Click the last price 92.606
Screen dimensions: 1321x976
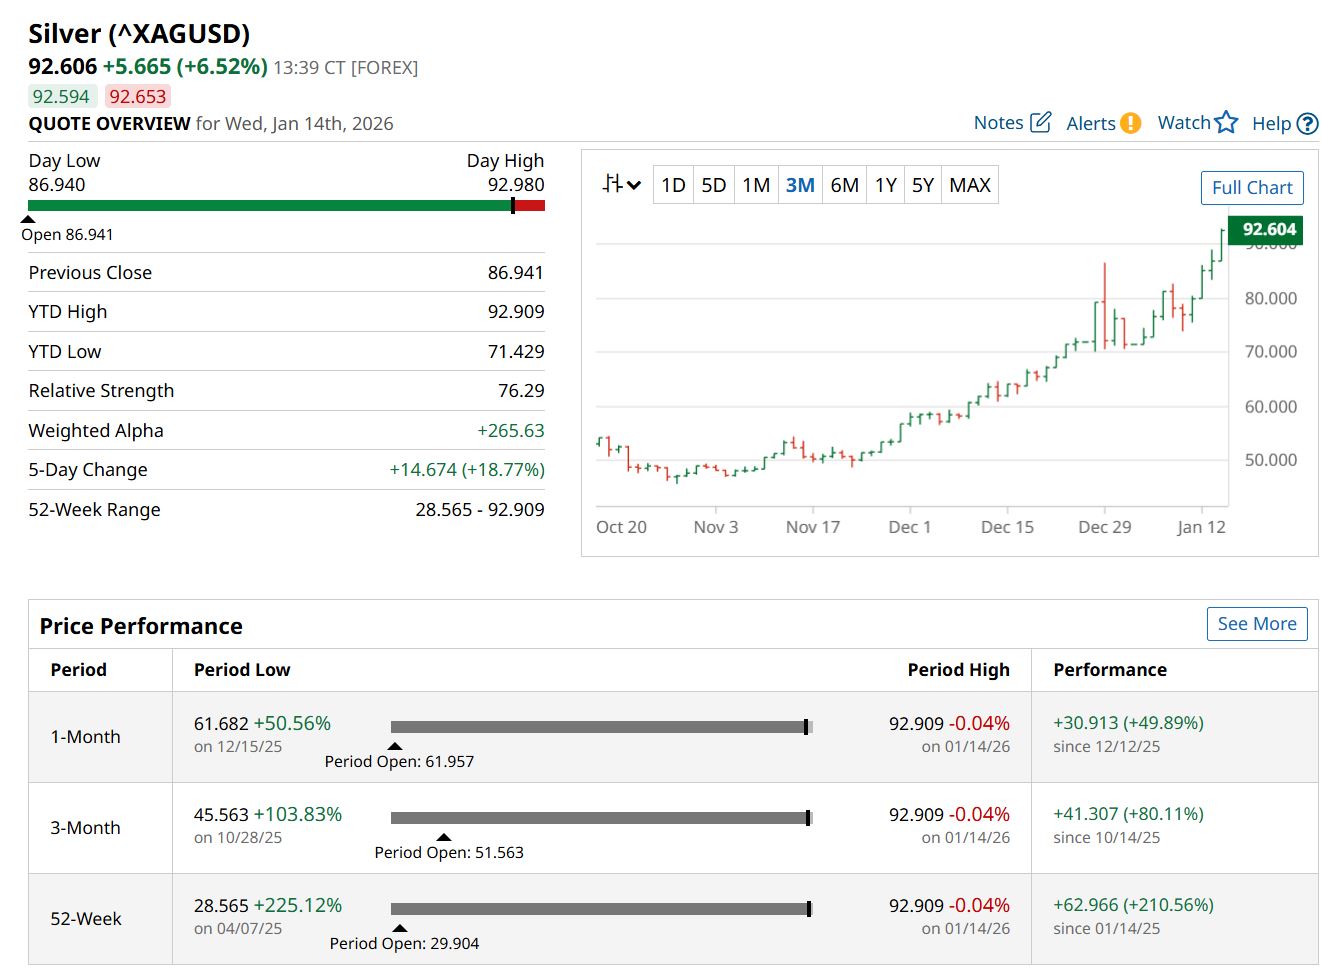(x=63, y=67)
